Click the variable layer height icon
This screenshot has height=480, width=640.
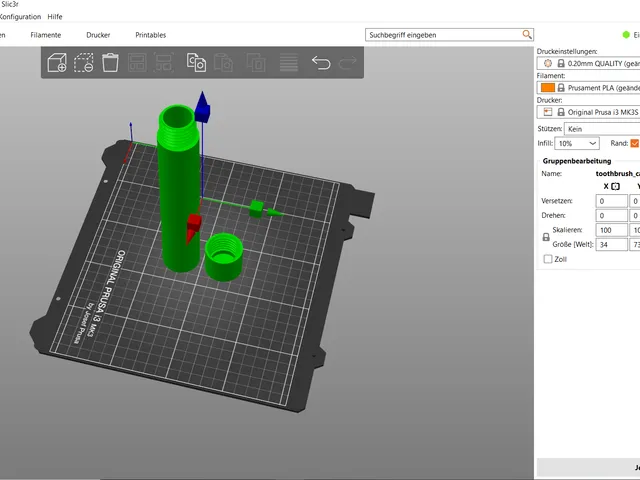click(x=289, y=63)
